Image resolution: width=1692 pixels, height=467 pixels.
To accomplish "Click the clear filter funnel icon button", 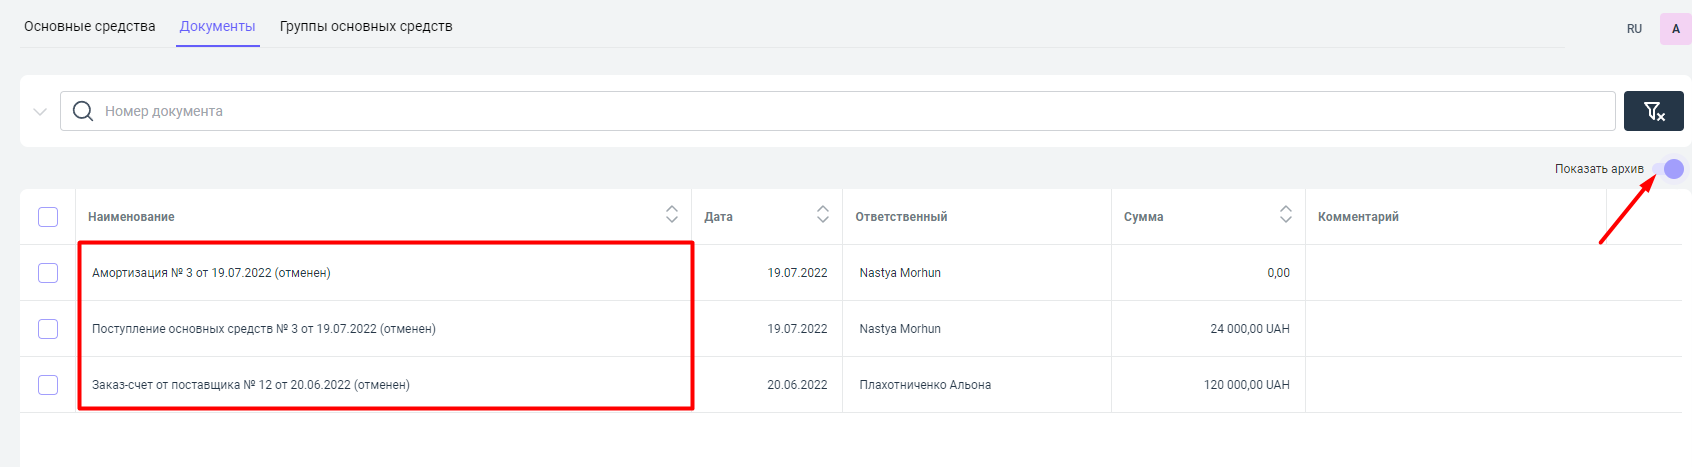I will point(1653,111).
